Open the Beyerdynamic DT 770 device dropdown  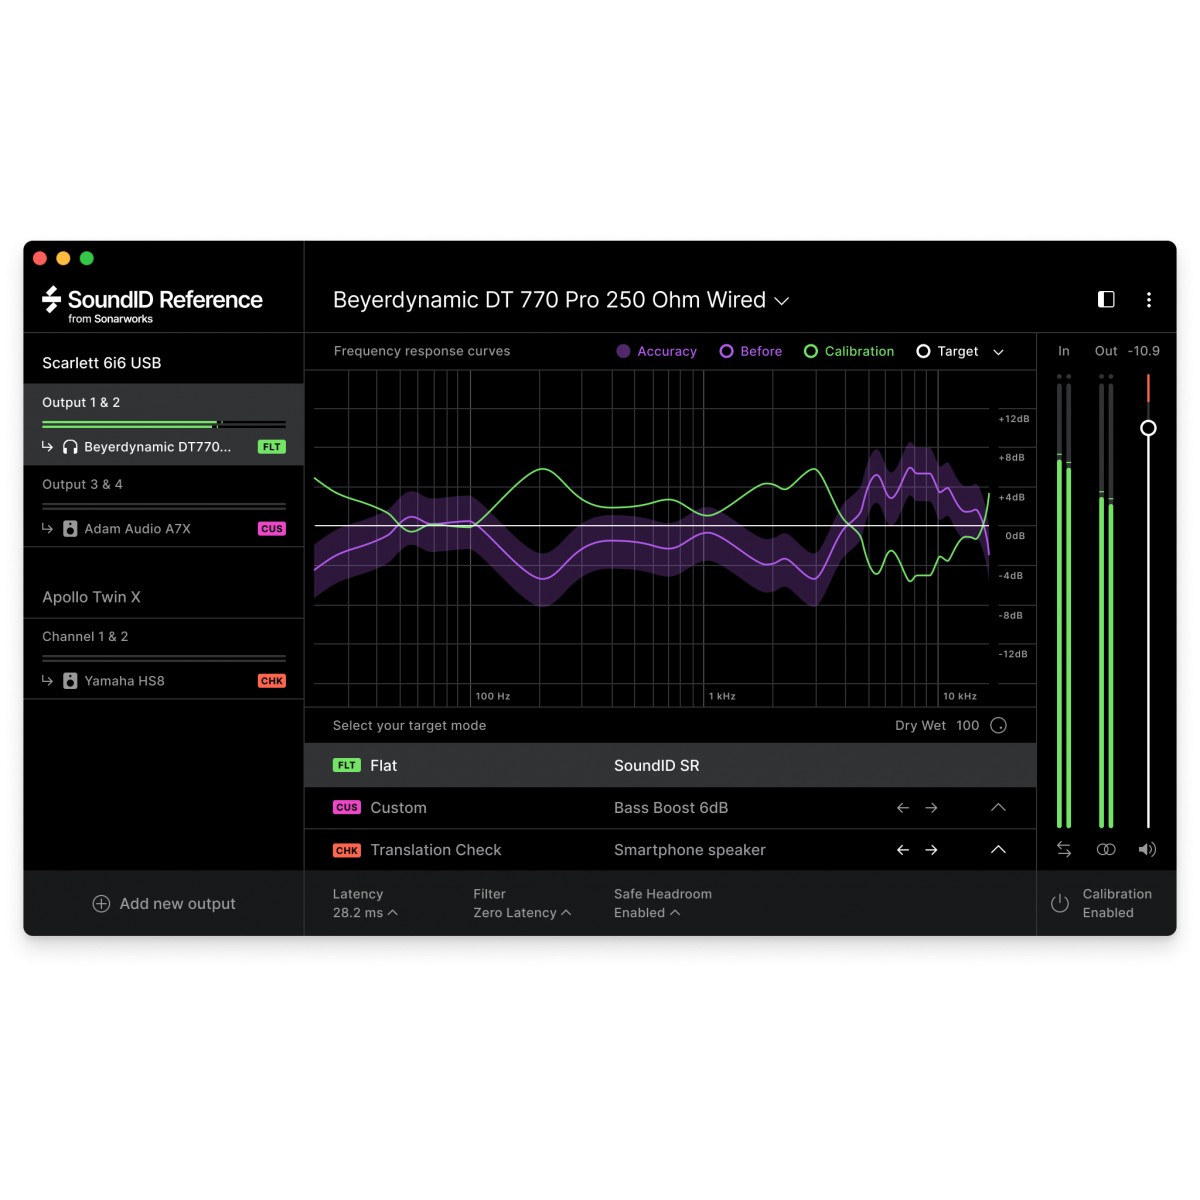click(782, 300)
